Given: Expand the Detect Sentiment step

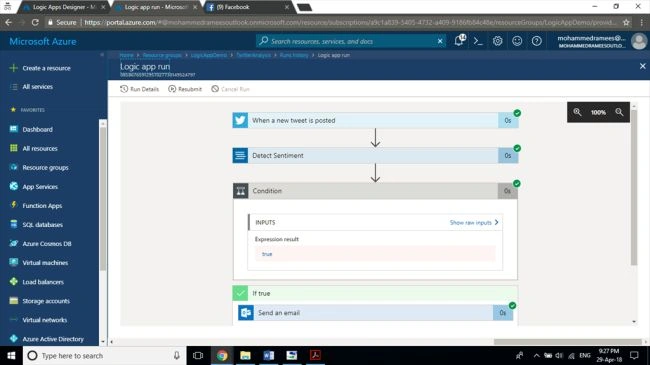Looking at the screenshot, I should pyautogui.click(x=375, y=156).
